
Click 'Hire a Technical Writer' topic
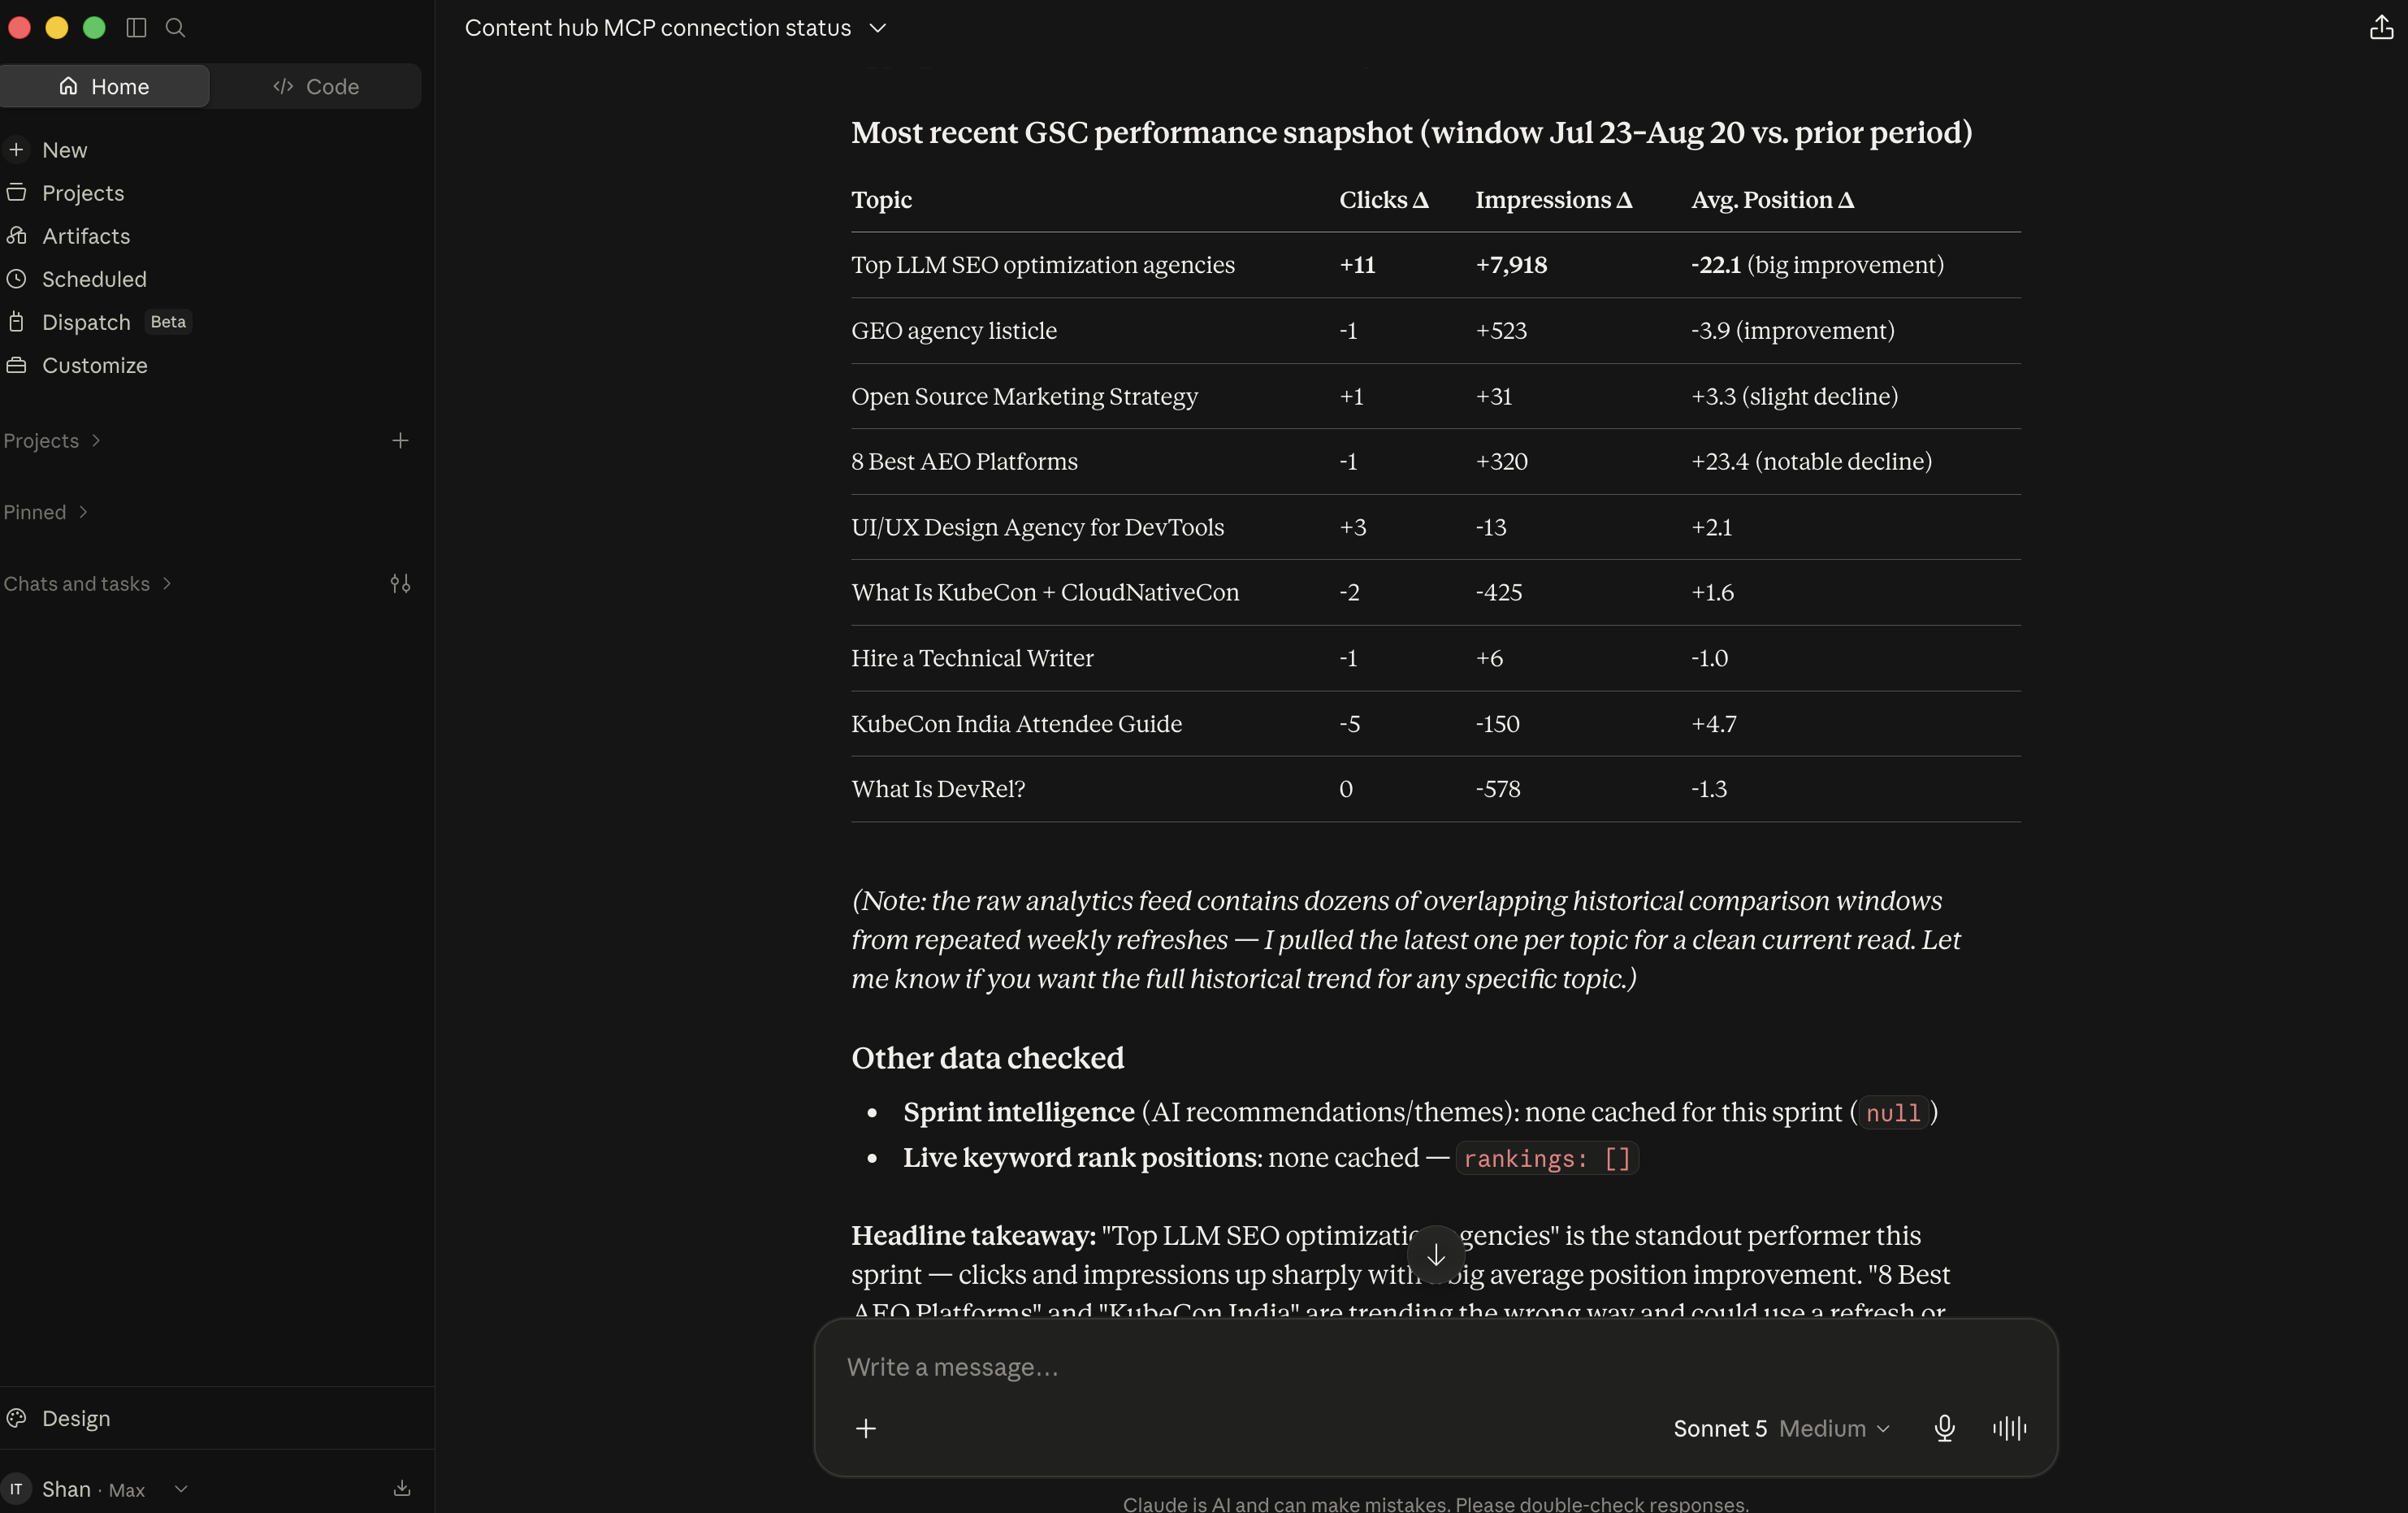pos(972,658)
